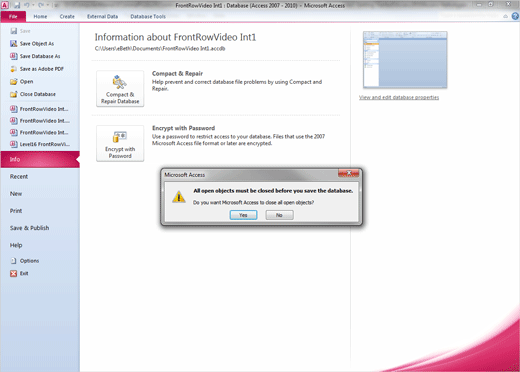Click the red Exit icon
520x372 pixels.
pos(13,274)
